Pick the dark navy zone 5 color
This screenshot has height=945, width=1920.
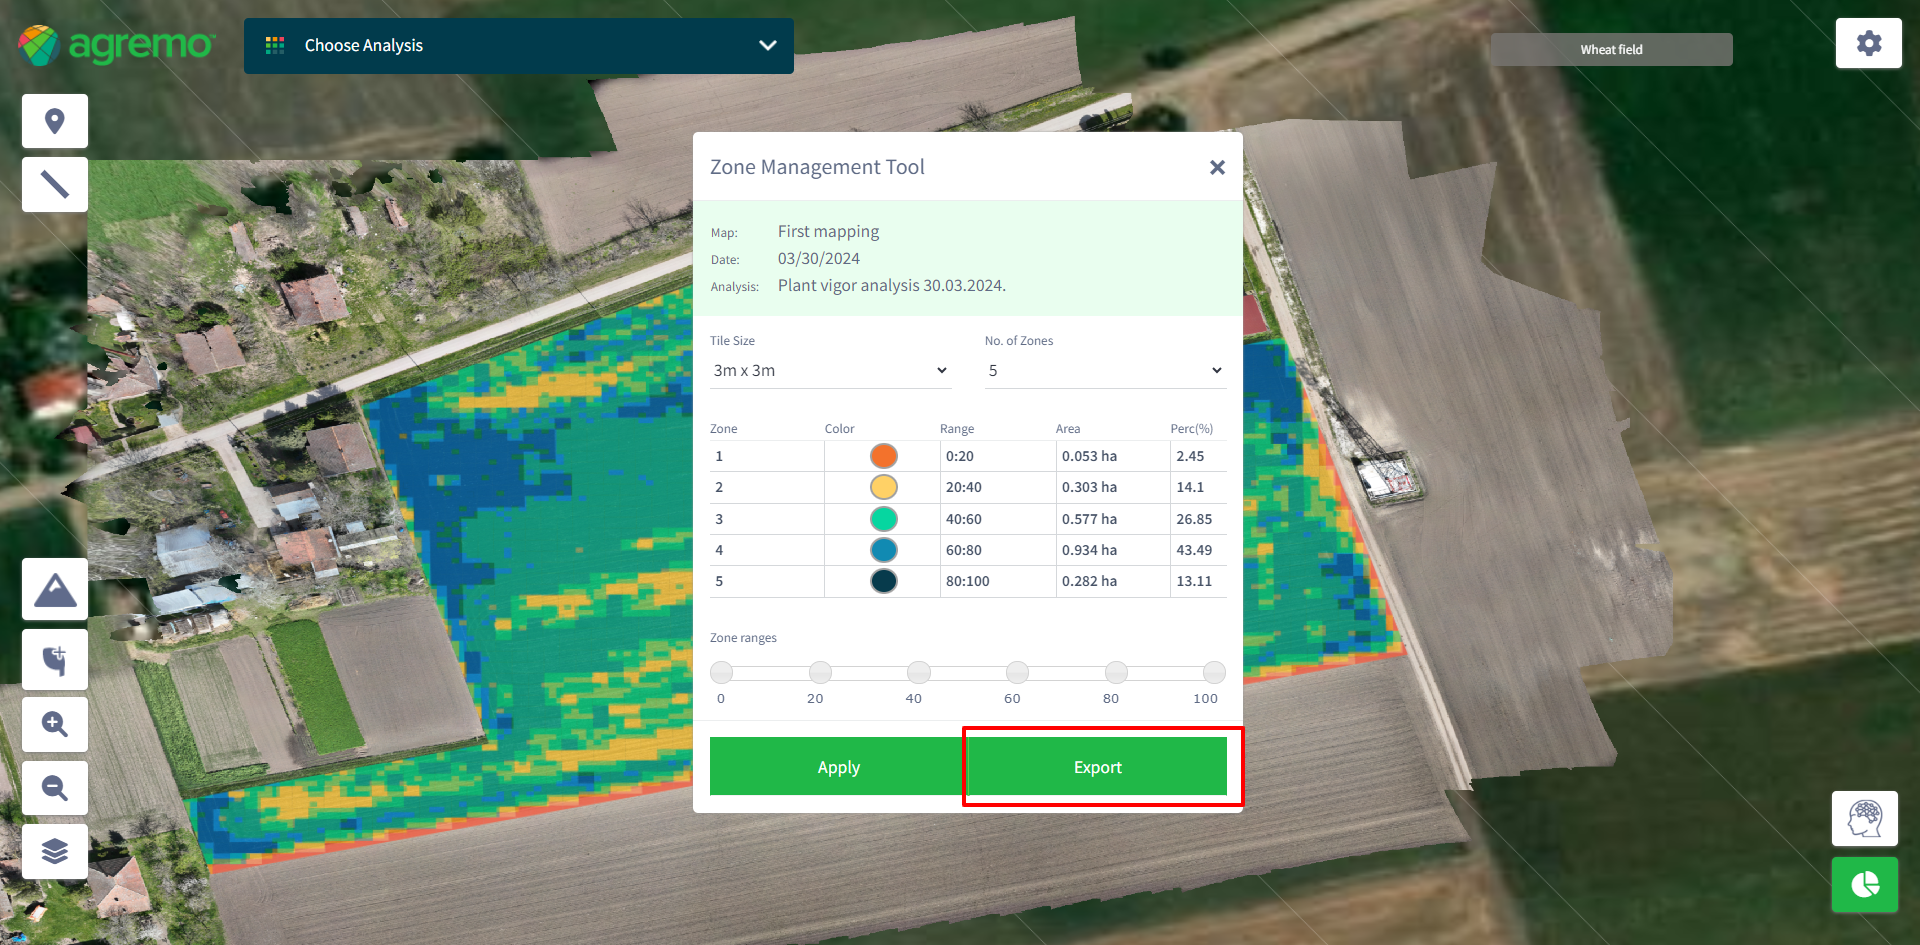click(883, 581)
